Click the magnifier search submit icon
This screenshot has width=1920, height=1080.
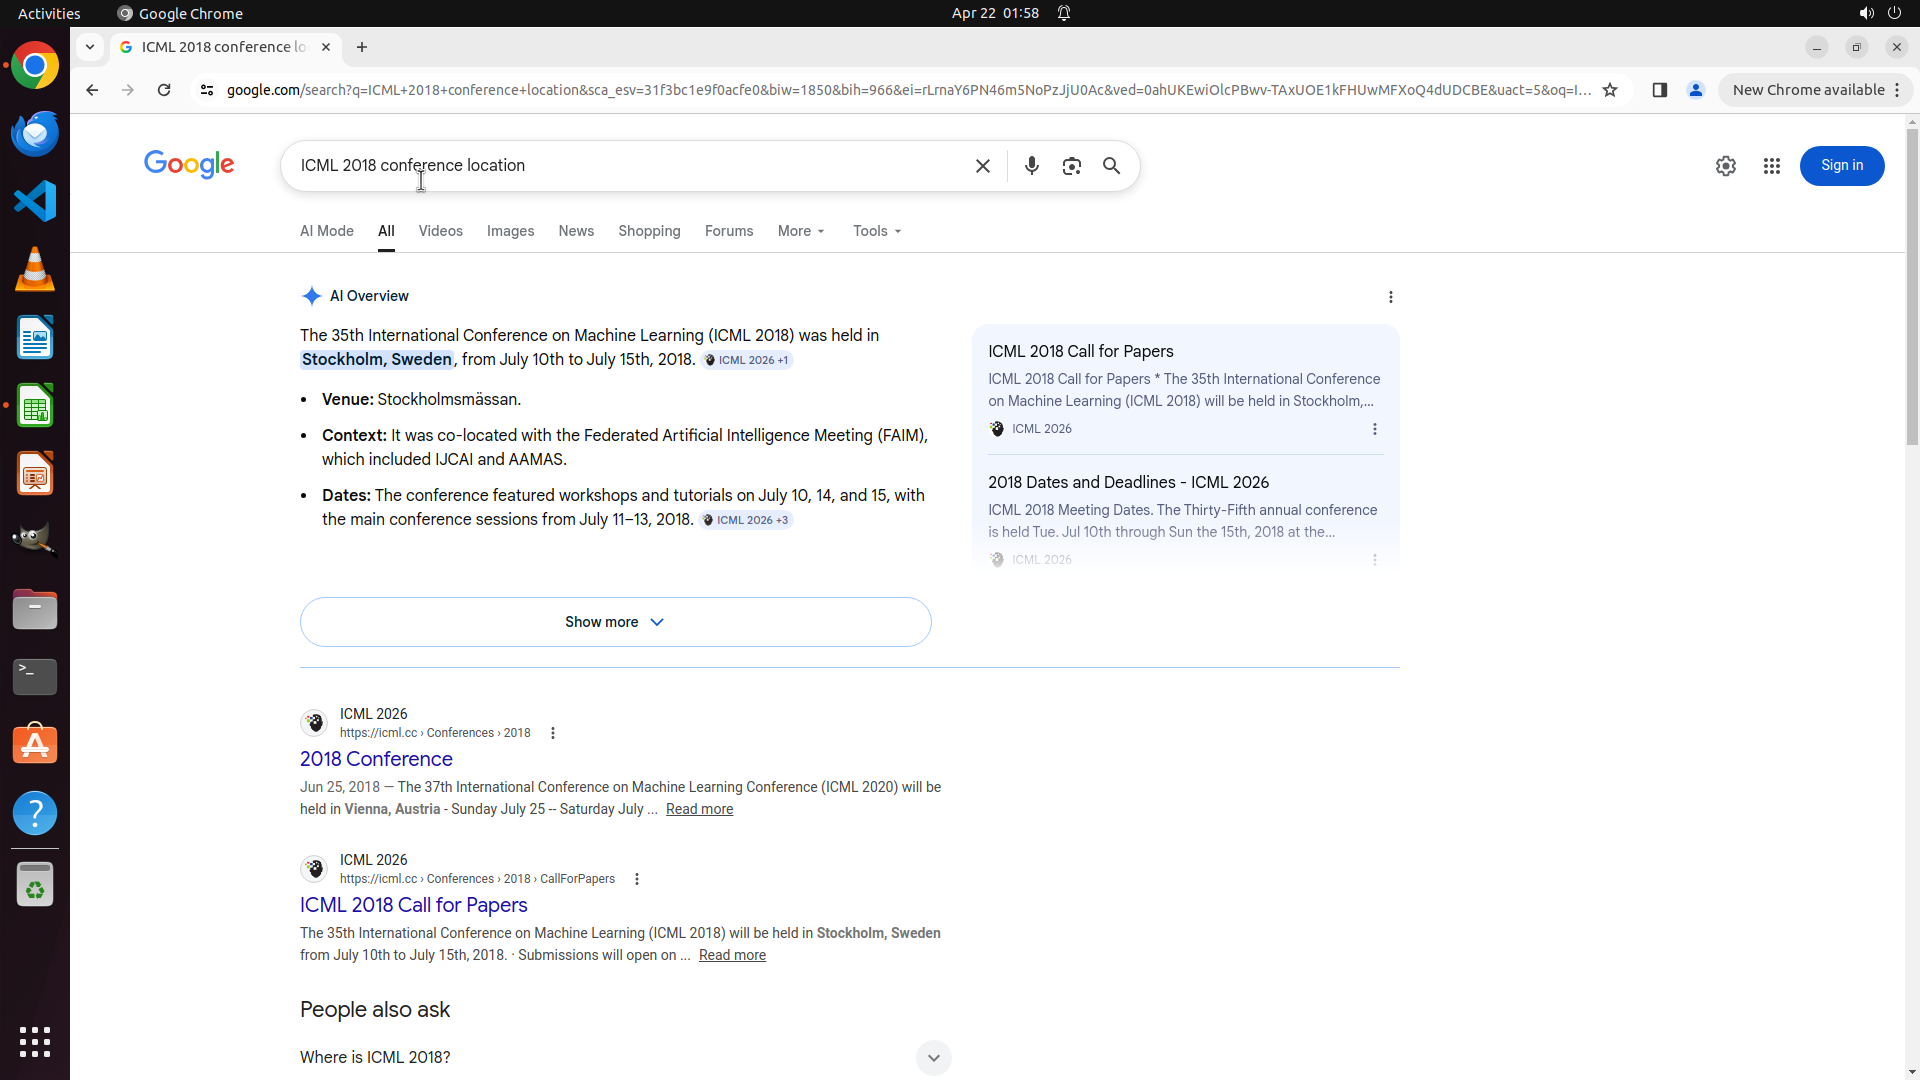coord(1111,166)
